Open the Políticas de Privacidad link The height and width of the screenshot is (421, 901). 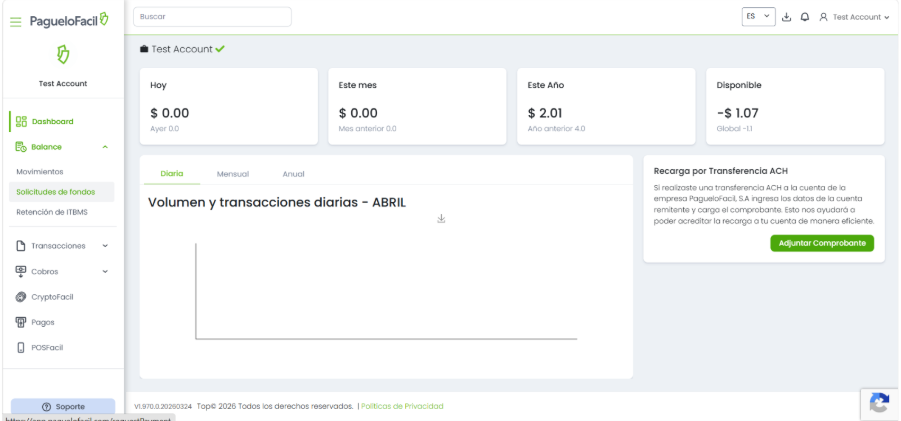[x=401, y=406]
